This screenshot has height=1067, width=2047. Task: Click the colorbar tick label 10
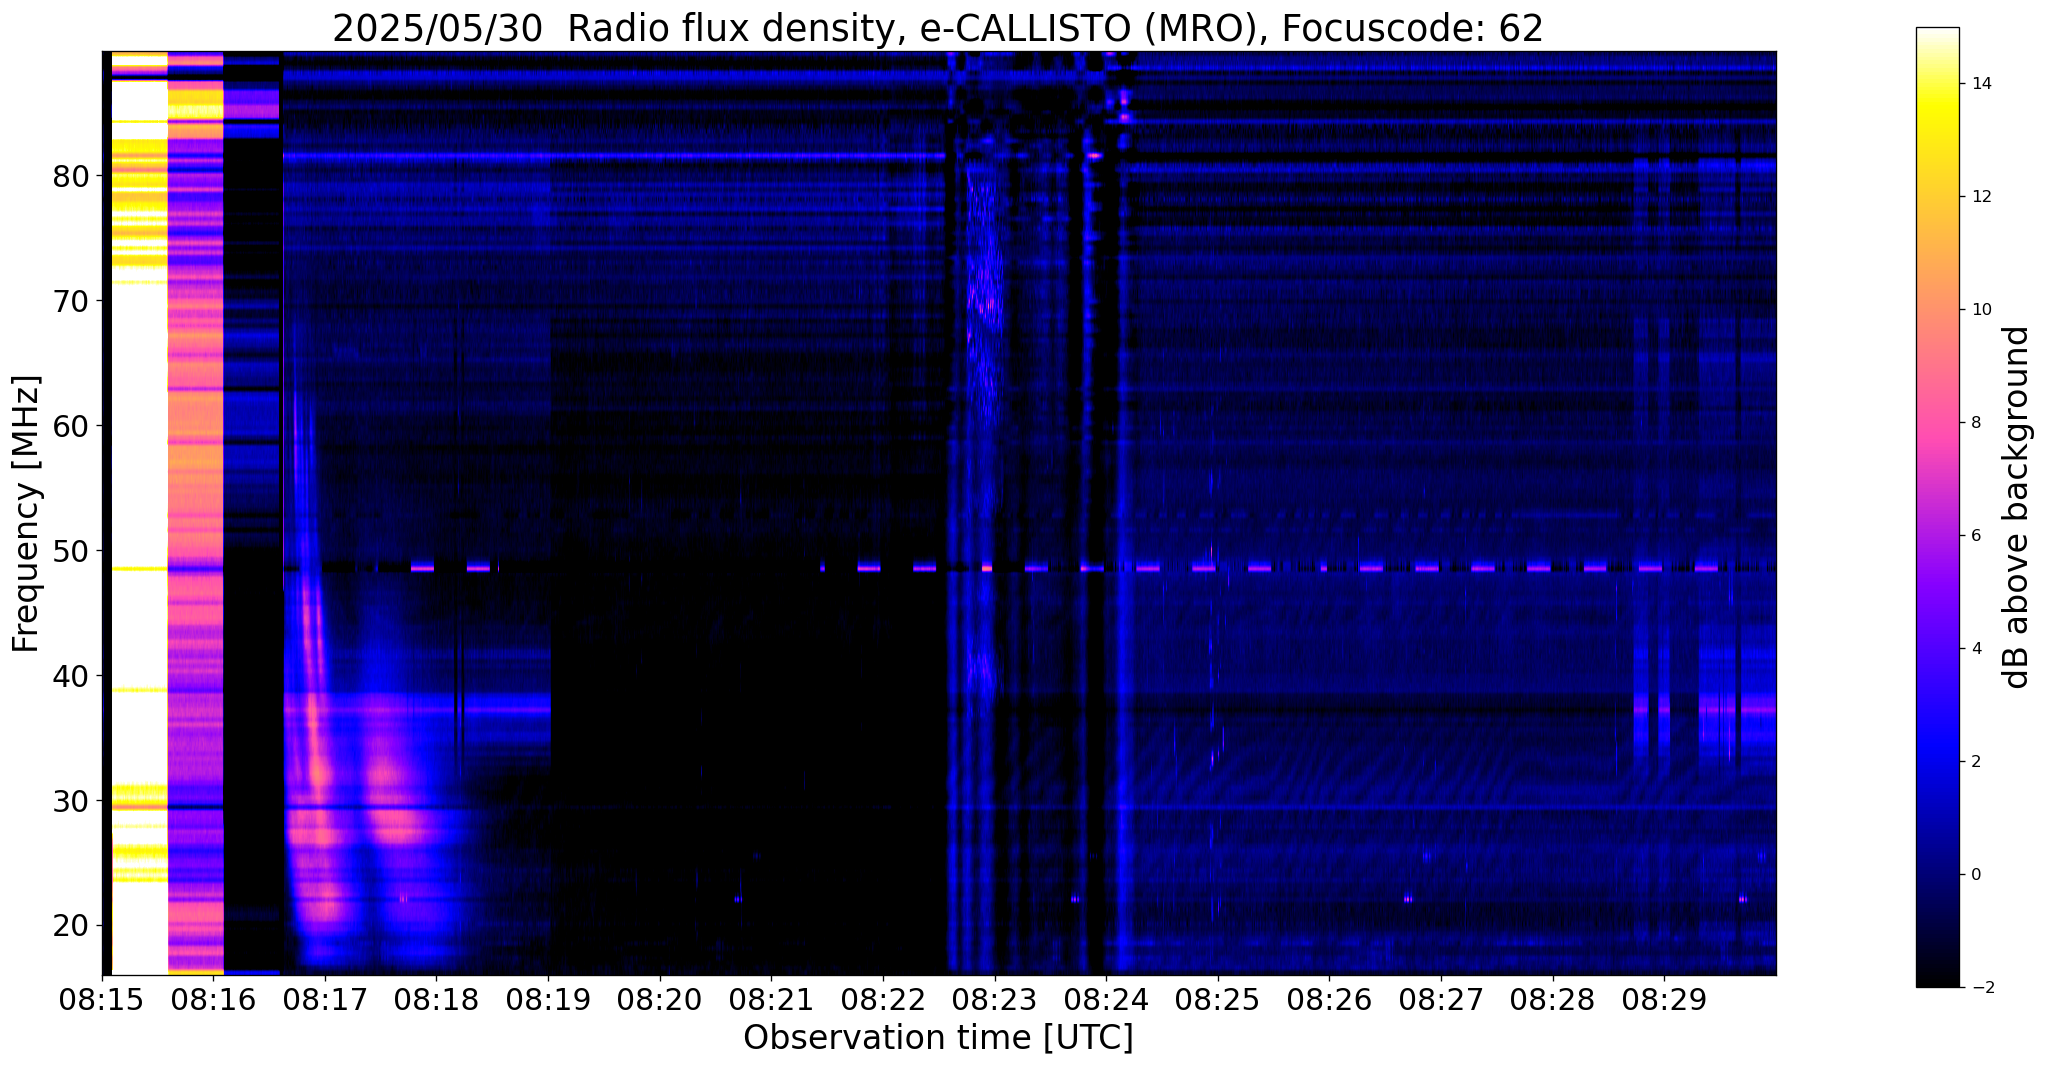(x=1980, y=310)
